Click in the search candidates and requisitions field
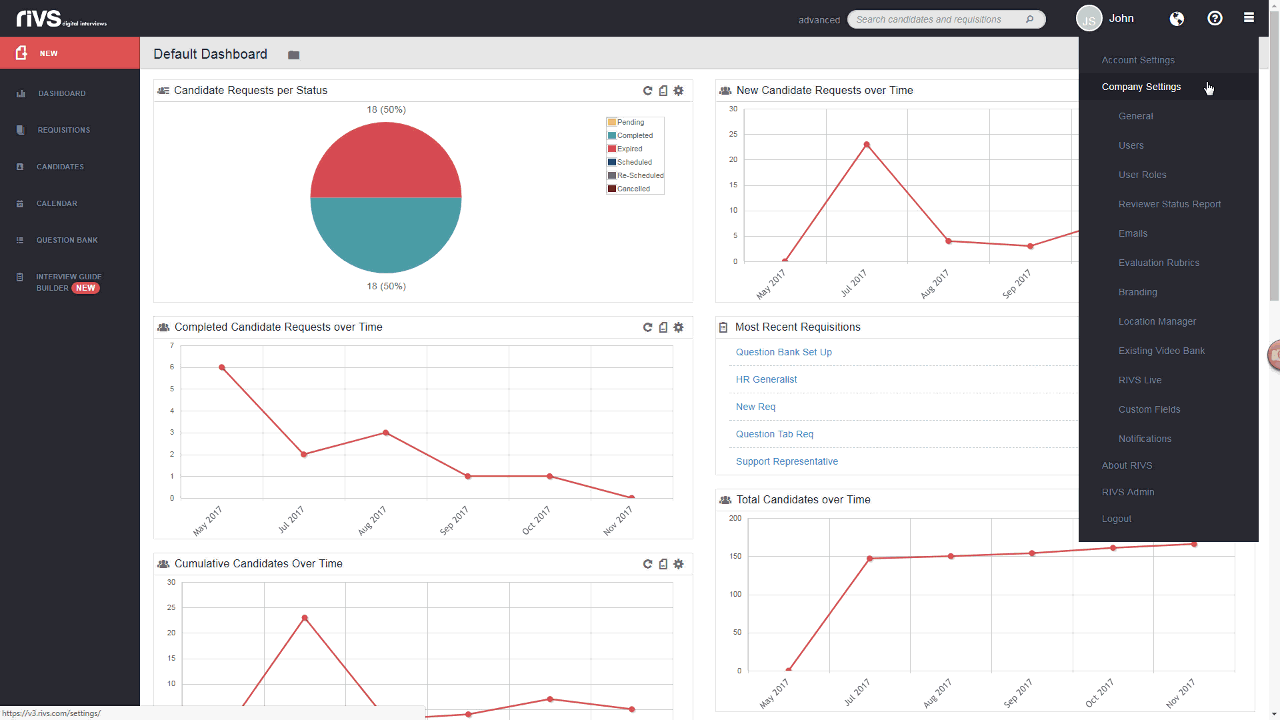The image size is (1280, 720). (946, 19)
